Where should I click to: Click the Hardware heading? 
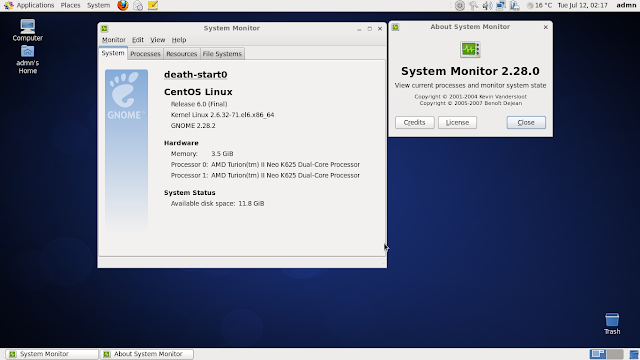pyautogui.click(x=181, y=143)
